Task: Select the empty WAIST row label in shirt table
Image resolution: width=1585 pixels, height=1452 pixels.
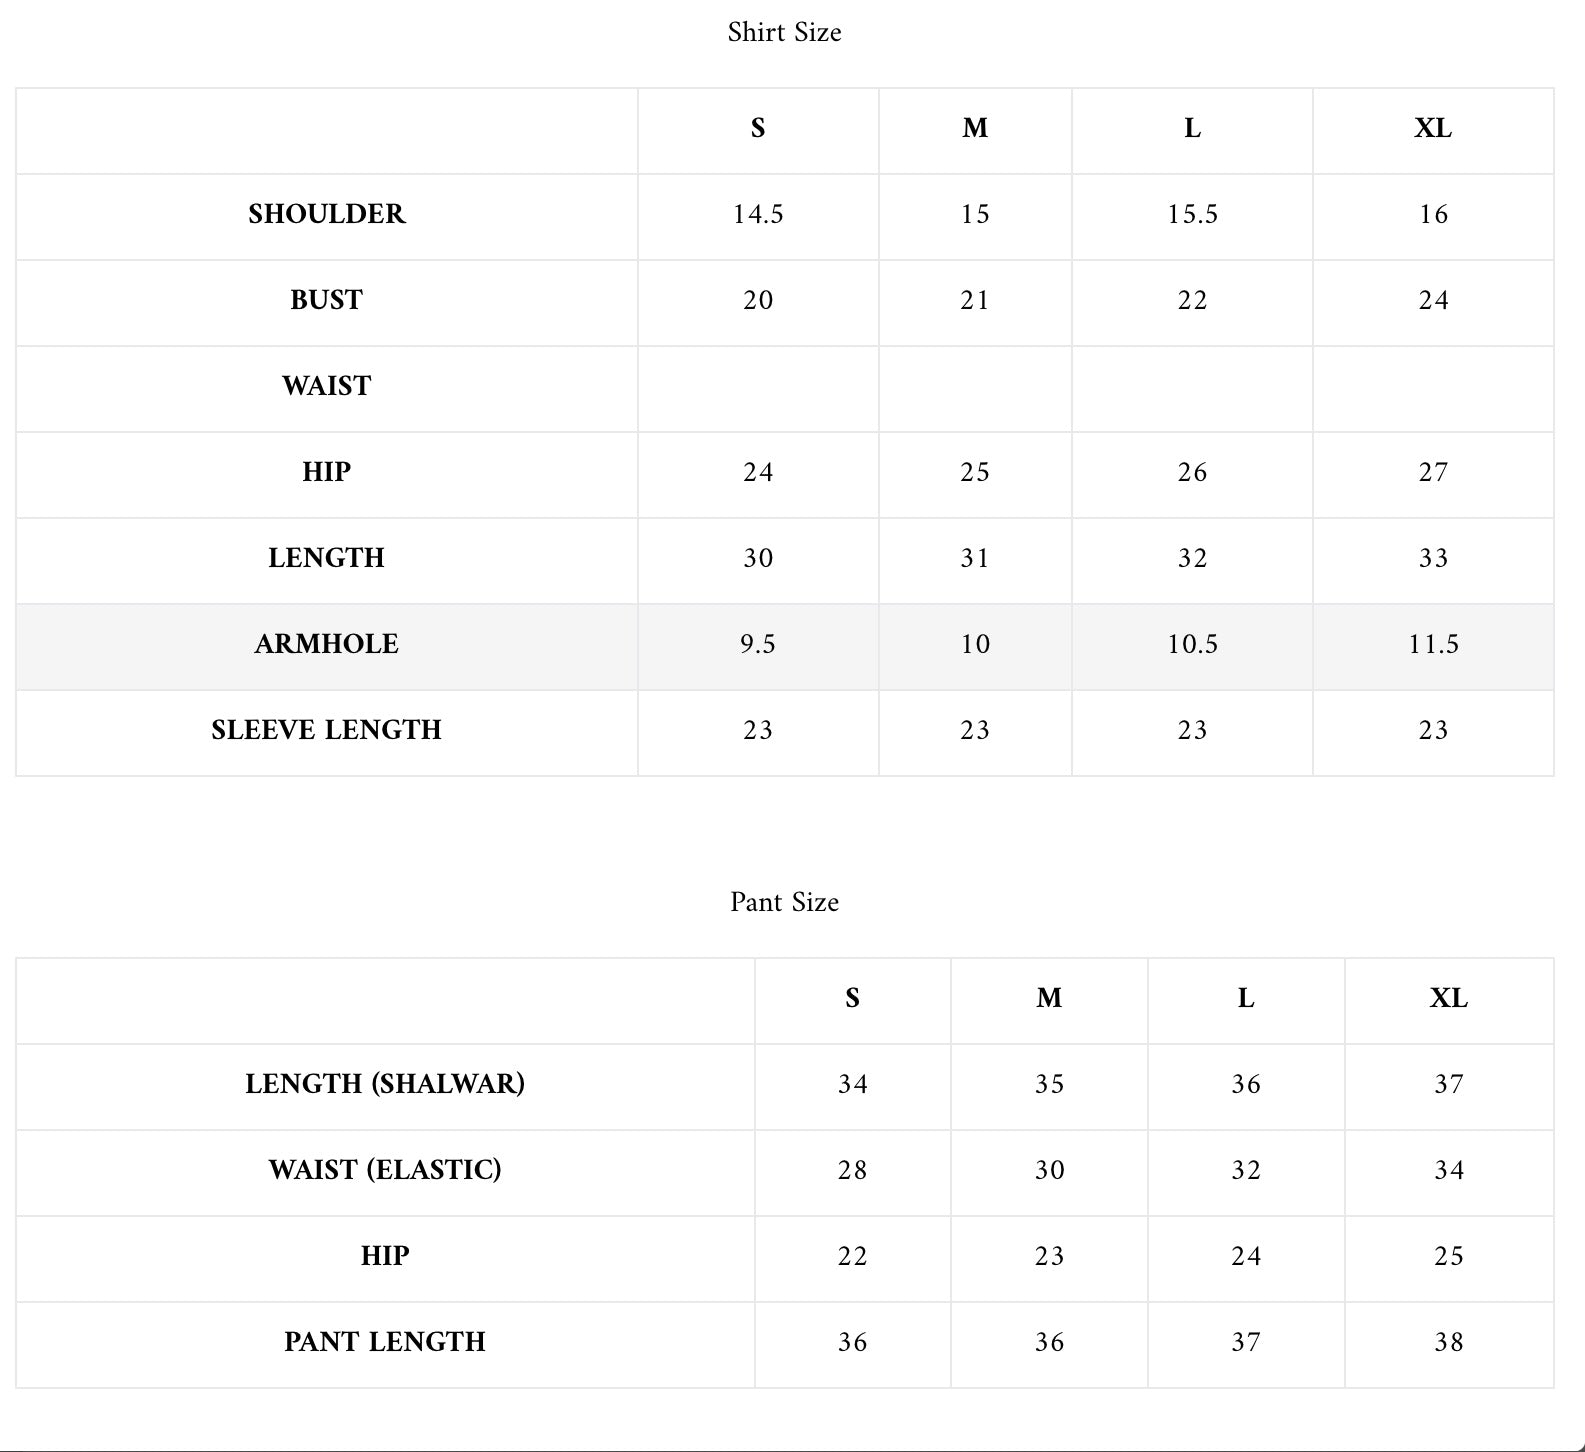Action: point(327,386)
